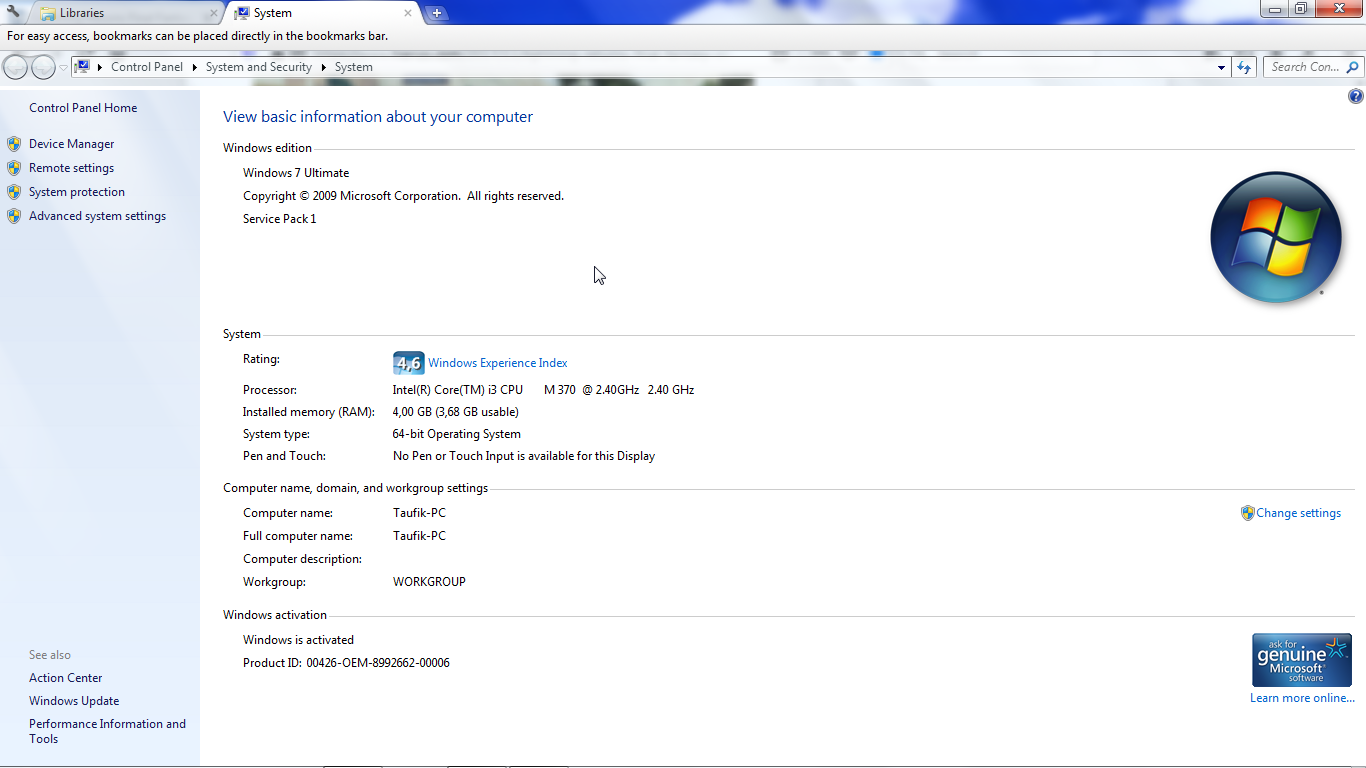Expand arrow after System and Security breadcrumb

[324, 67]
